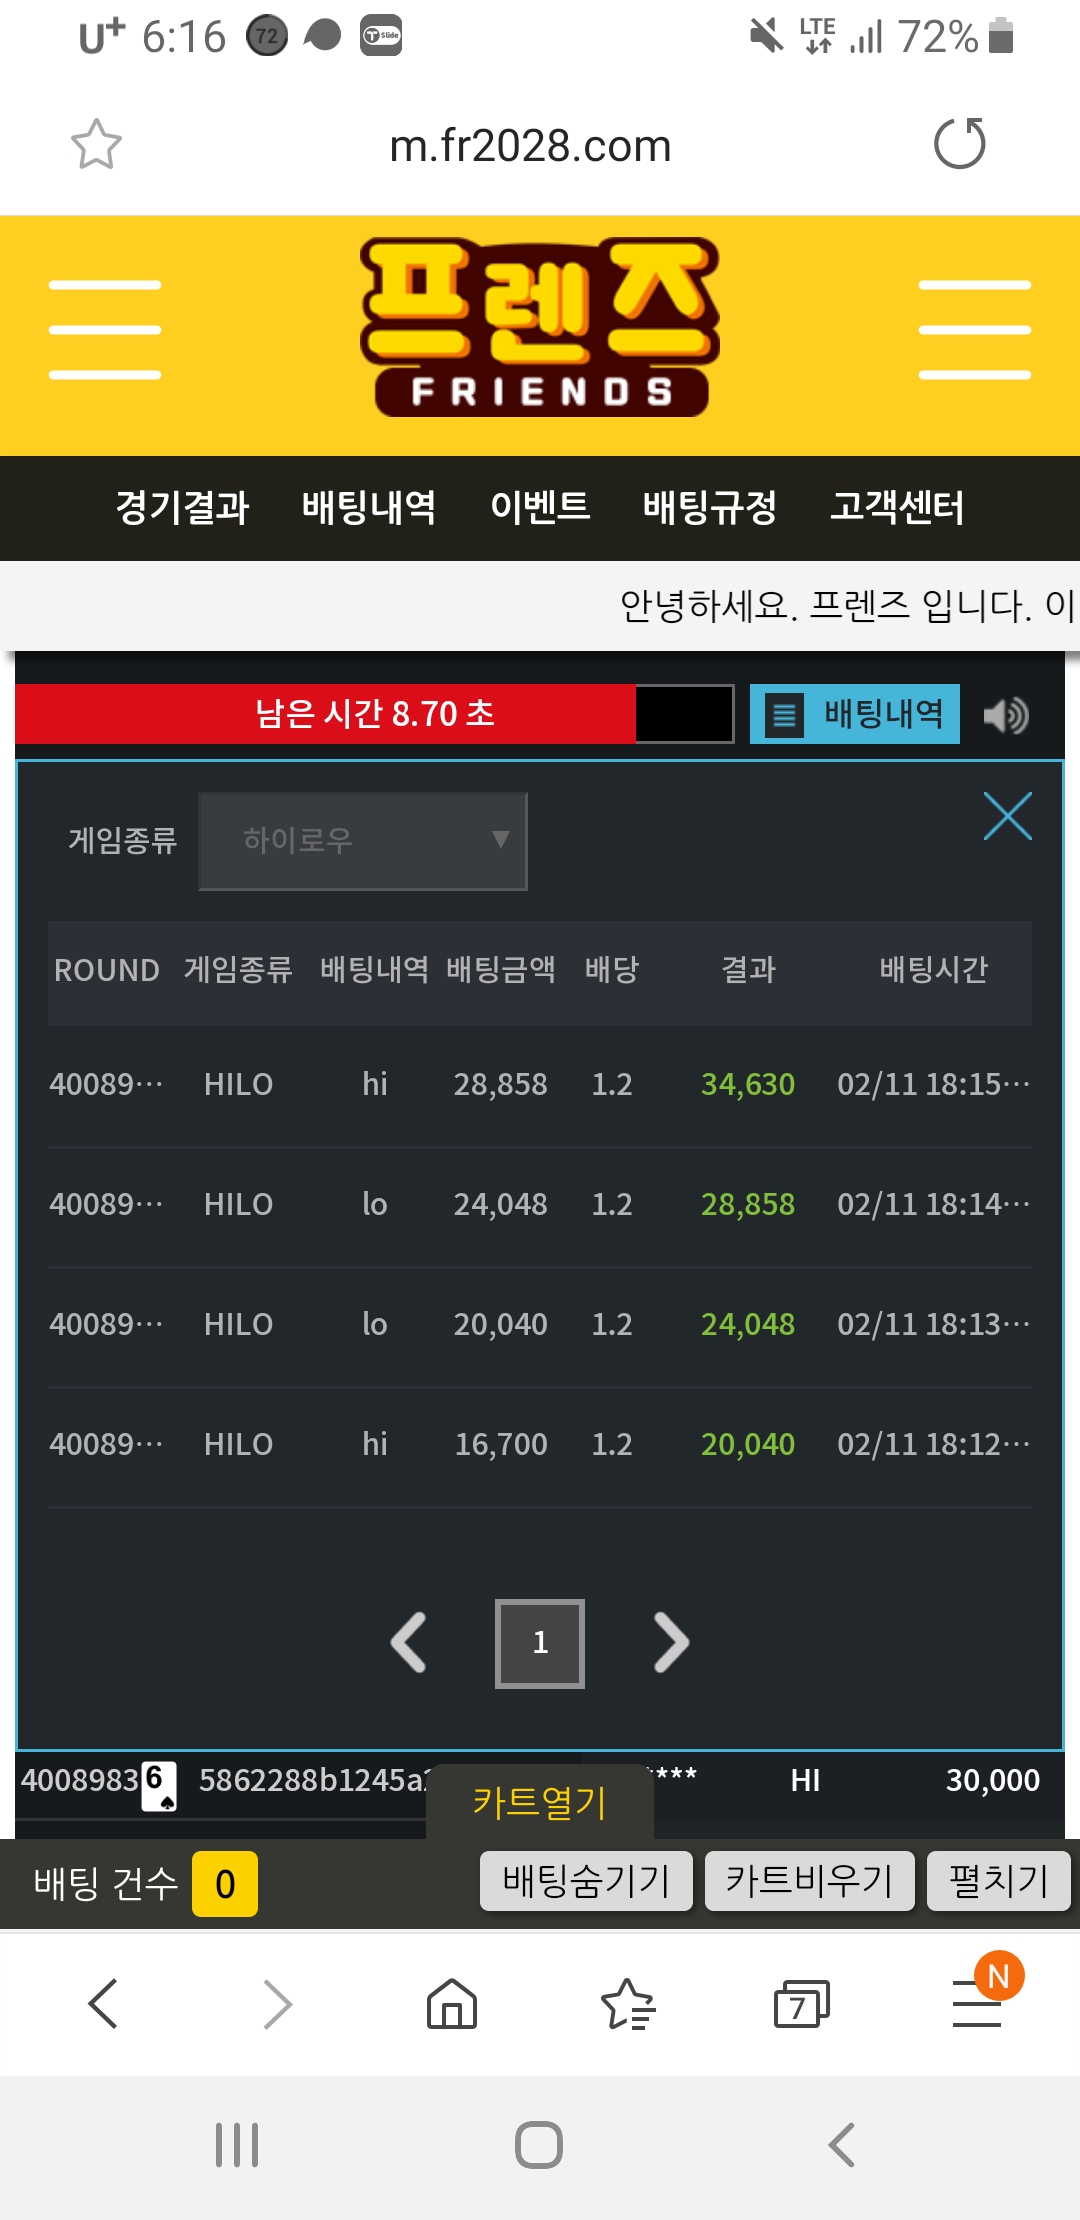The width and height of the screenshot is (1080, 2220).
Task: Select page 1 in pagination
Action: [540, 1643]
